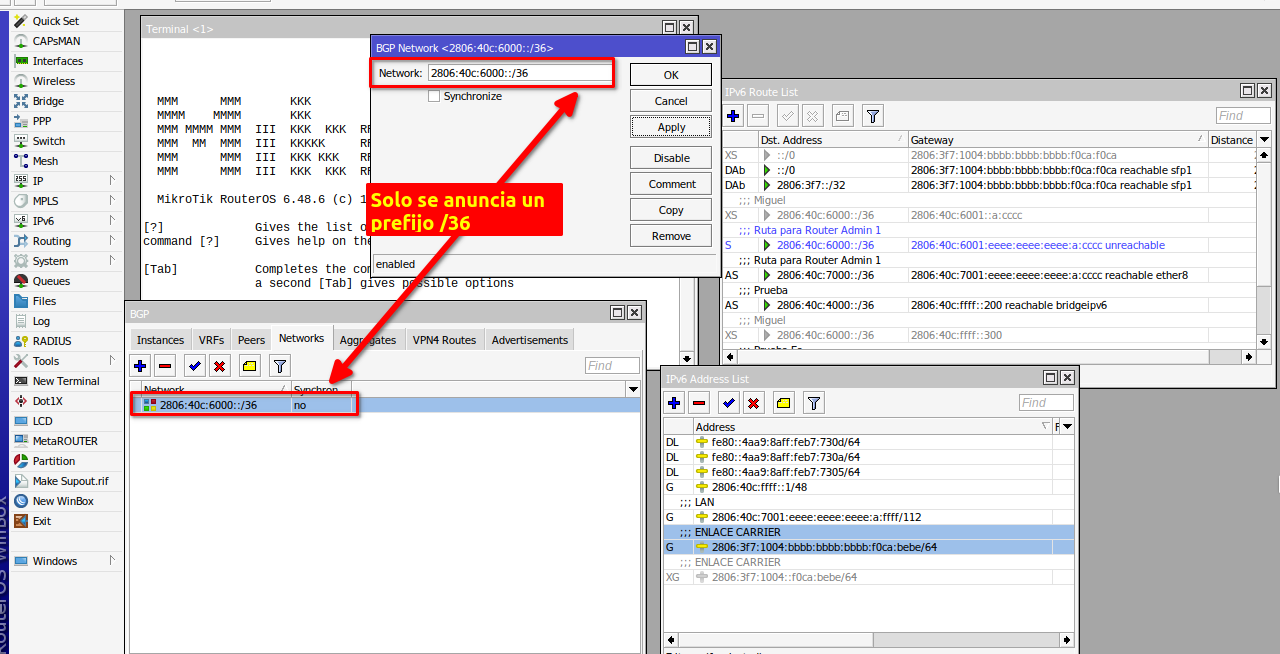Open column dropdown arrow in BGP Networks table
The image size is (1280, 654).
[x=632, y=389]
